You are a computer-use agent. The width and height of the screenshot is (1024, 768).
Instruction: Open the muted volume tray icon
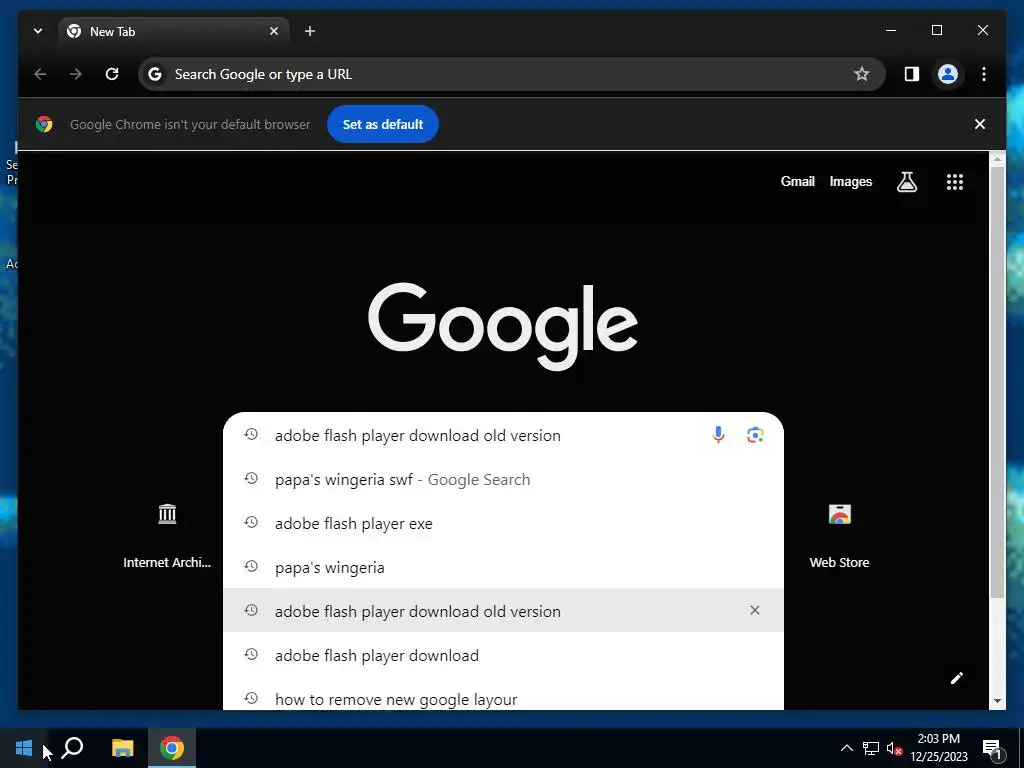point(894,748)
